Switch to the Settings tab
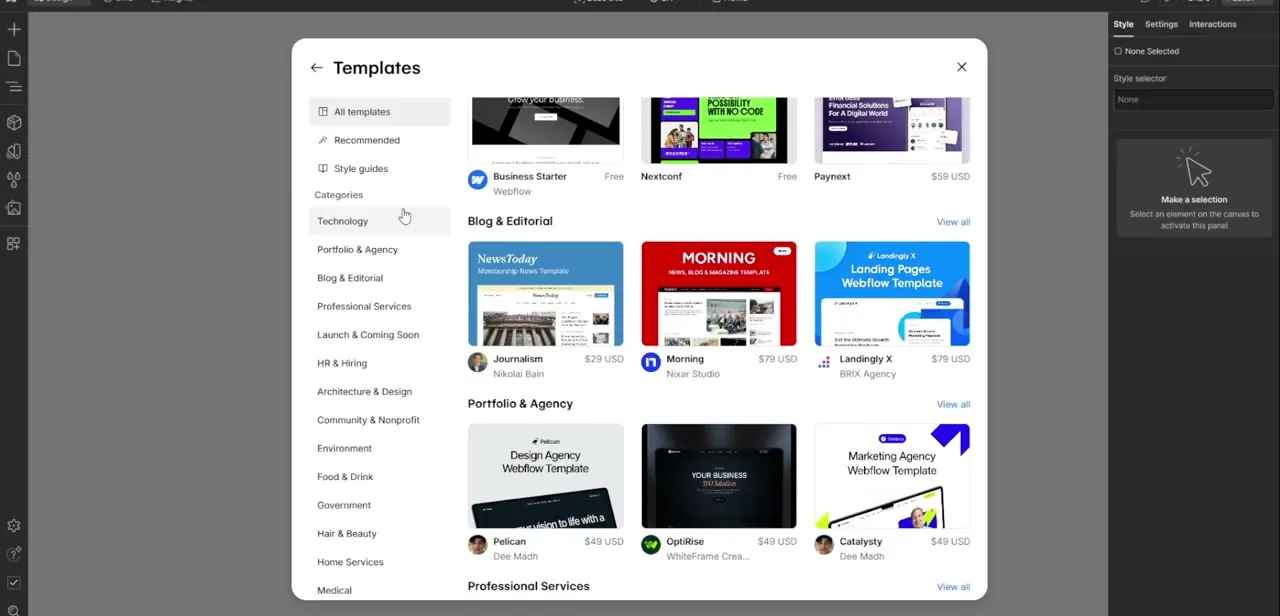This screenshot has width=1280, height=616. pyautogui.click(x=1161, y=24)
